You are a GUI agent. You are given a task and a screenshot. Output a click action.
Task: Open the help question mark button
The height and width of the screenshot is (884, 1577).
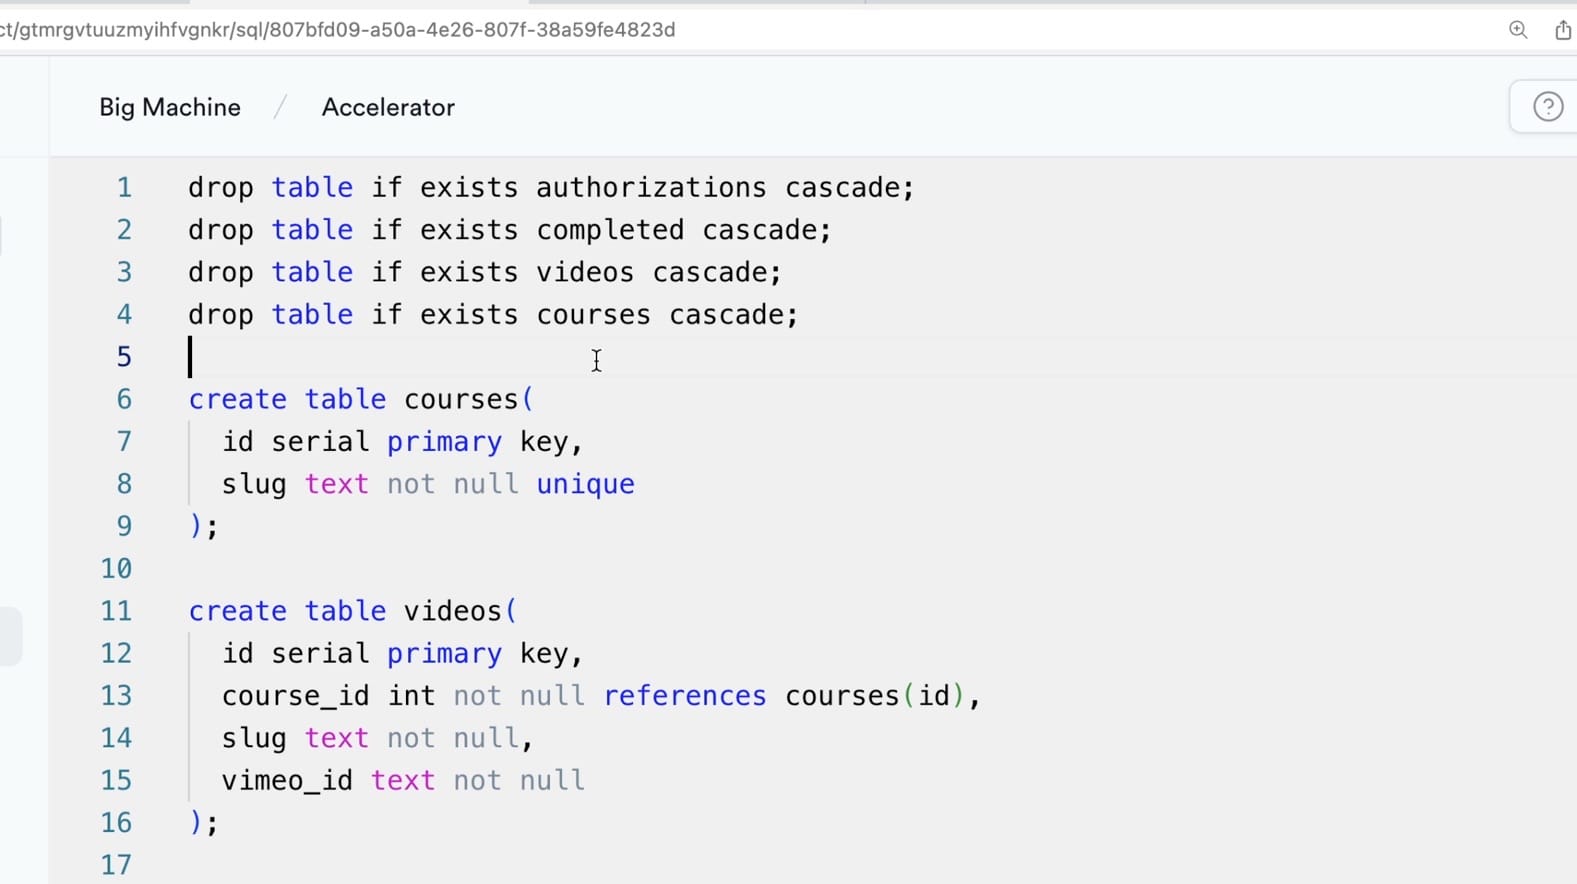[1547, 107]
